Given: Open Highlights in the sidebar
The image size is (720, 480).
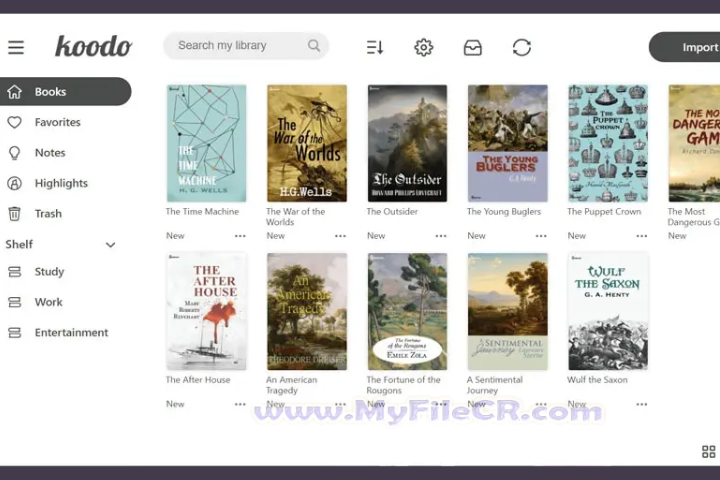Looking at the screenshot, I should click(x=61, y=183).
